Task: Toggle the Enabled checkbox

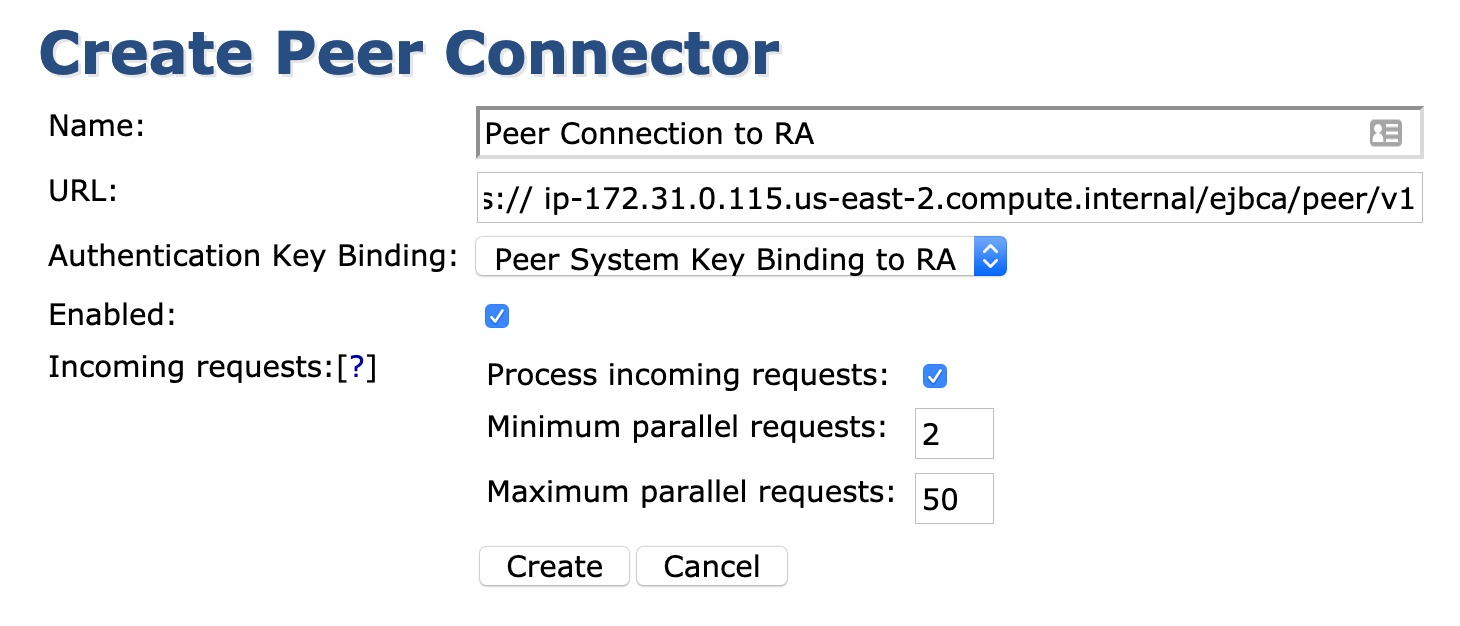Action: click(497, 317)
